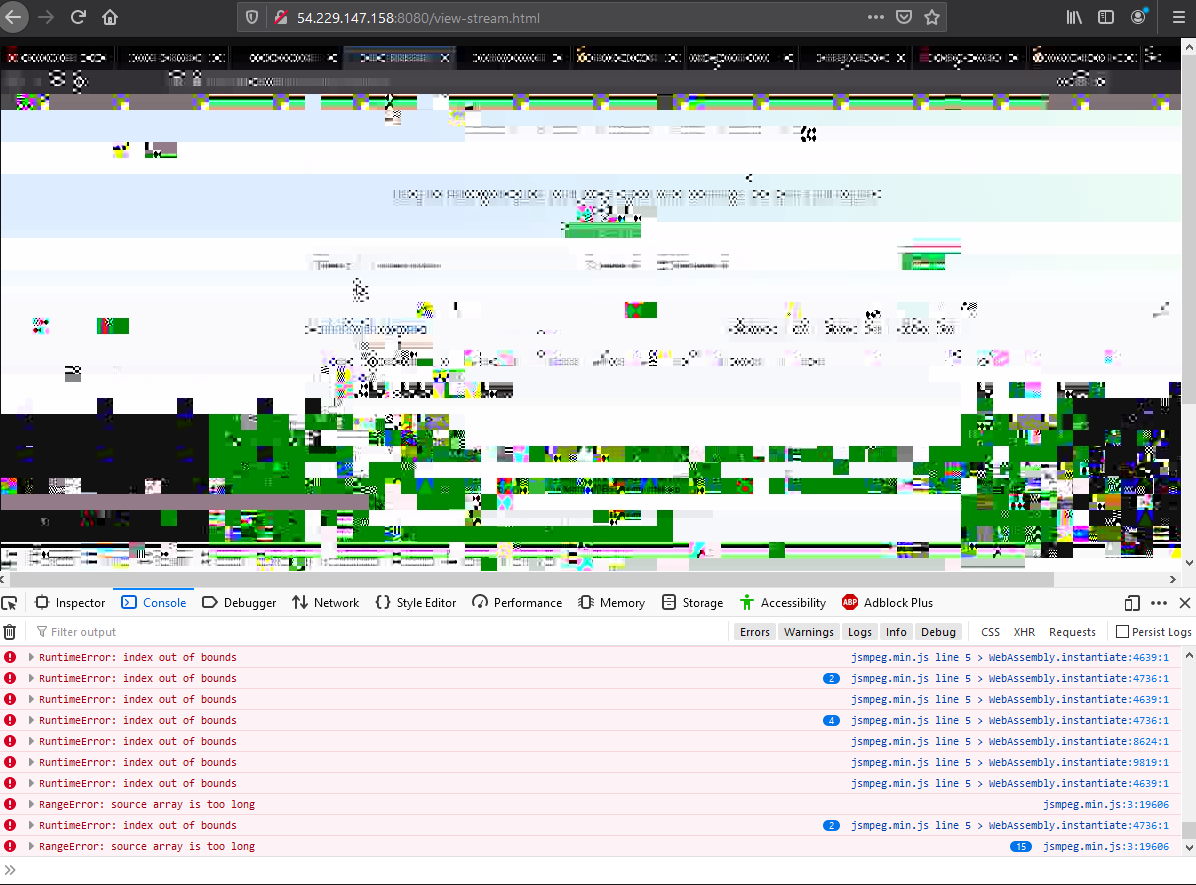
Task: Expand the first RuntimeError entry
Action: click(x=30, y=657)
